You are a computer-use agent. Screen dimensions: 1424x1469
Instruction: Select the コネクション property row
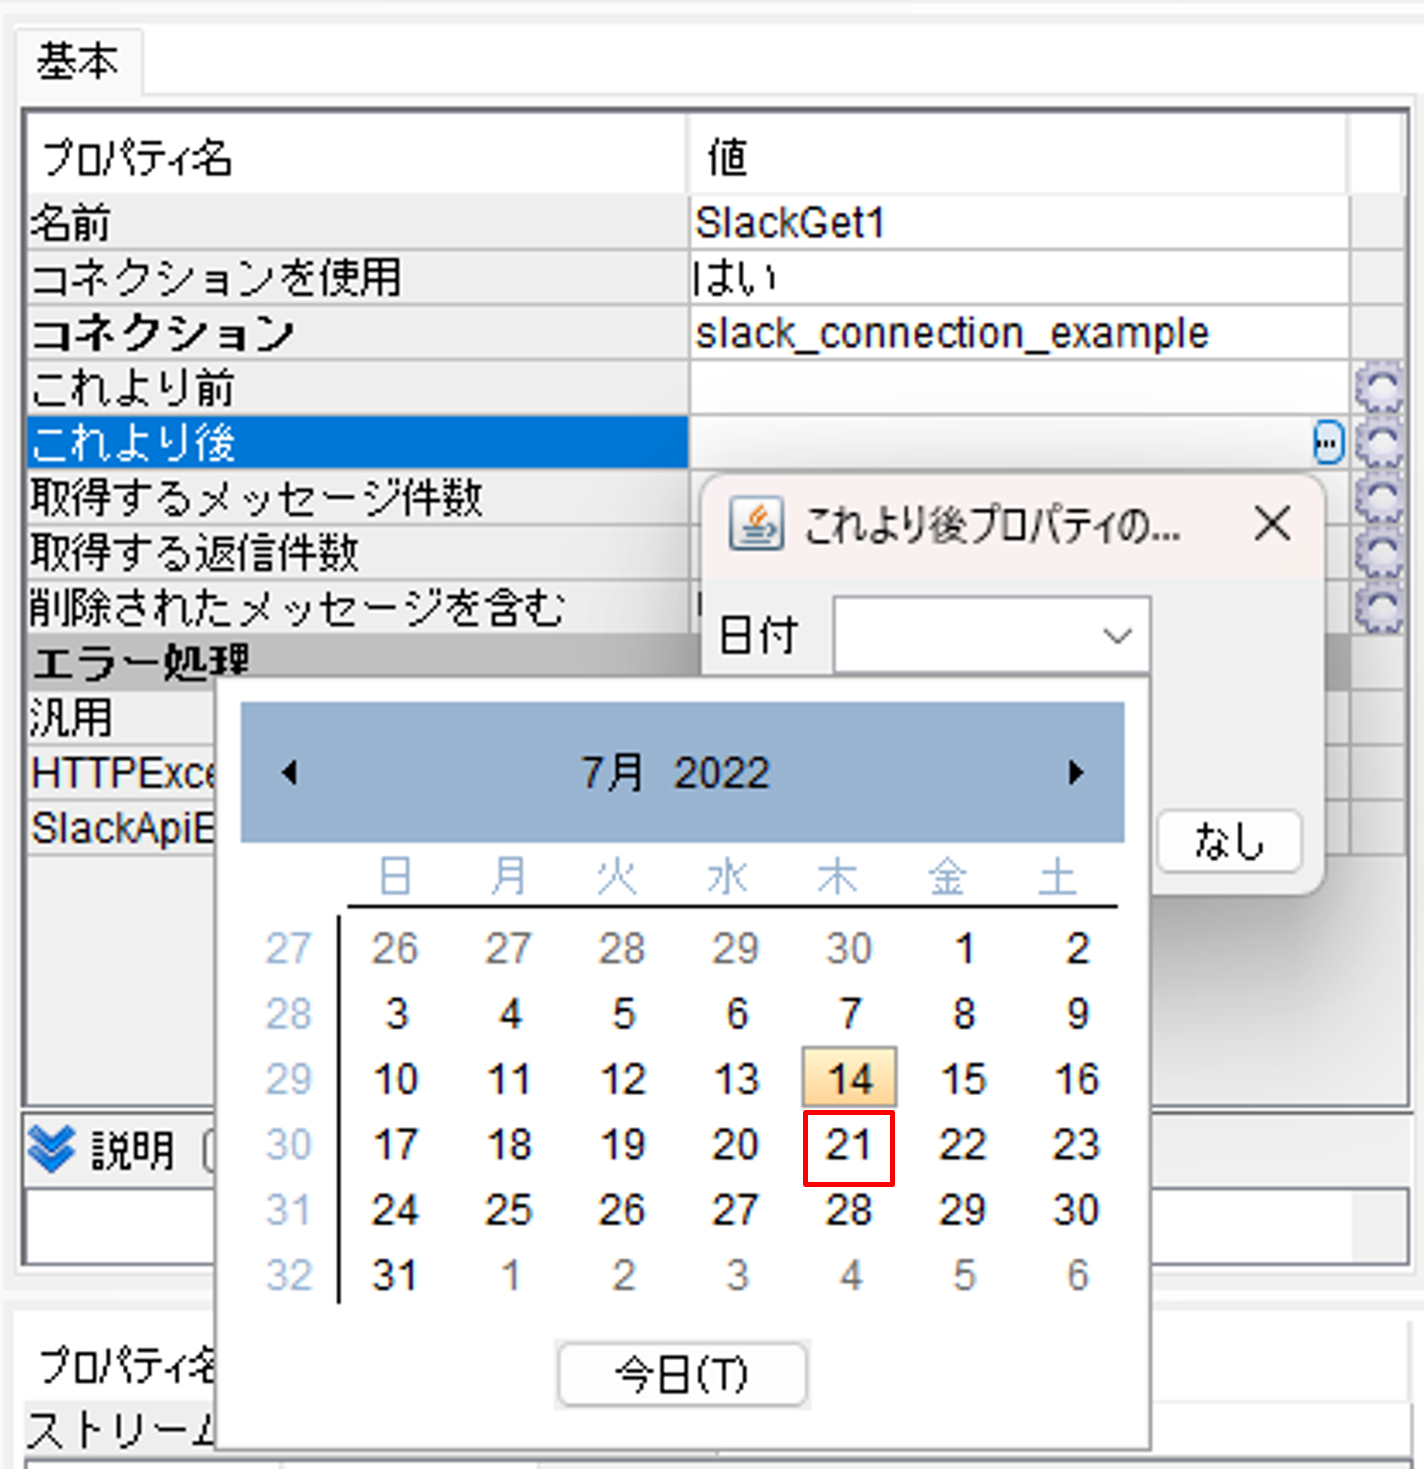click(x=357, y=332)
